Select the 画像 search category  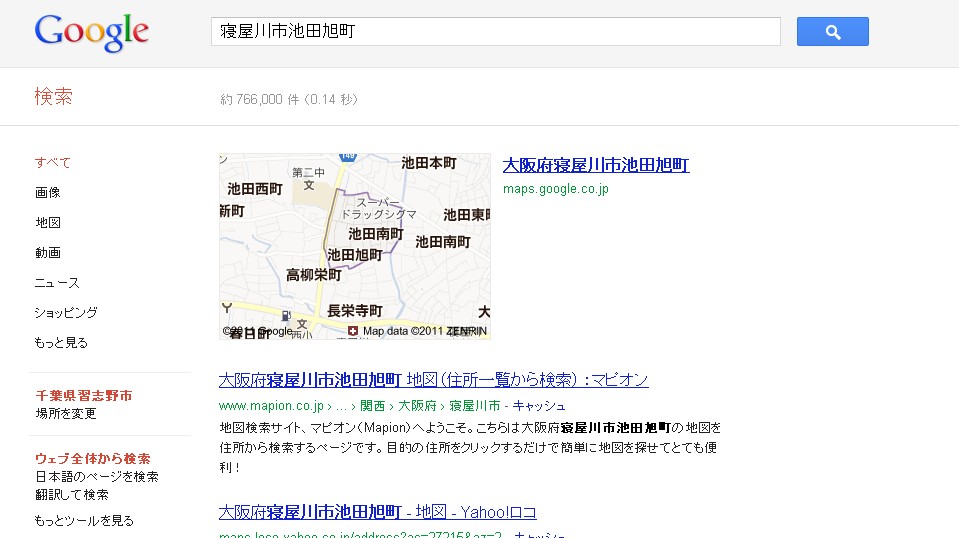coord(48,193)
